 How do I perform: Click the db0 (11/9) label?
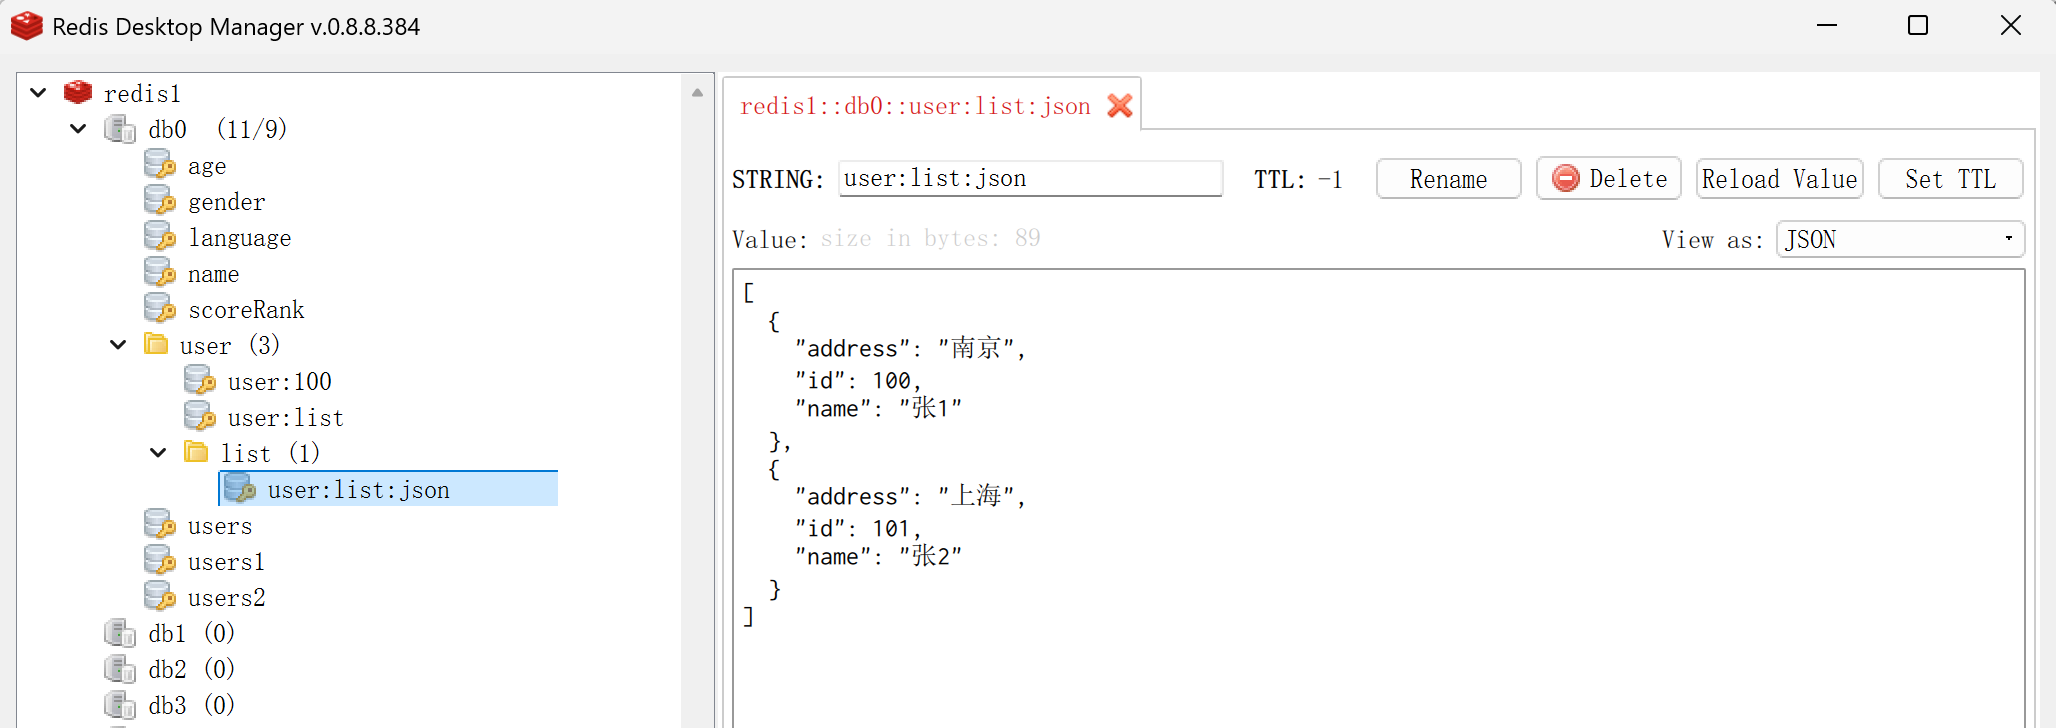pos(217,130)
